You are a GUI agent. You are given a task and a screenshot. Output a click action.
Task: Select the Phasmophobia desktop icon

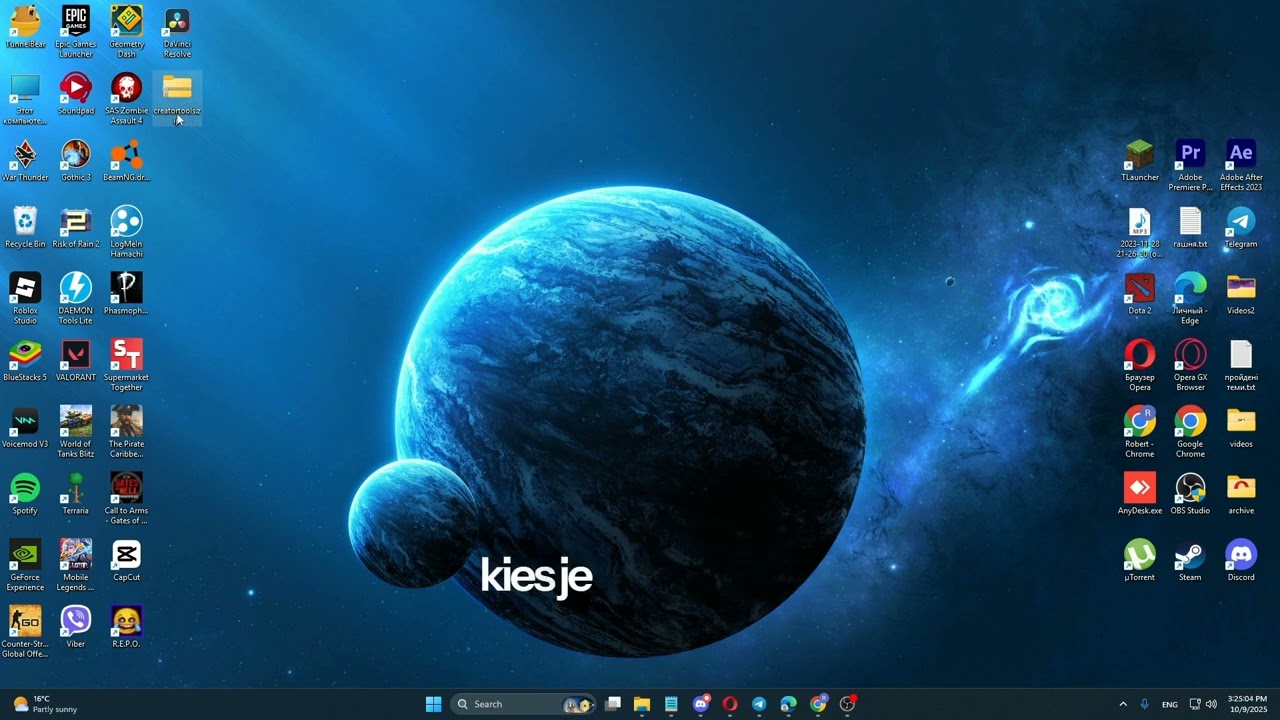[x=126, y=294]
